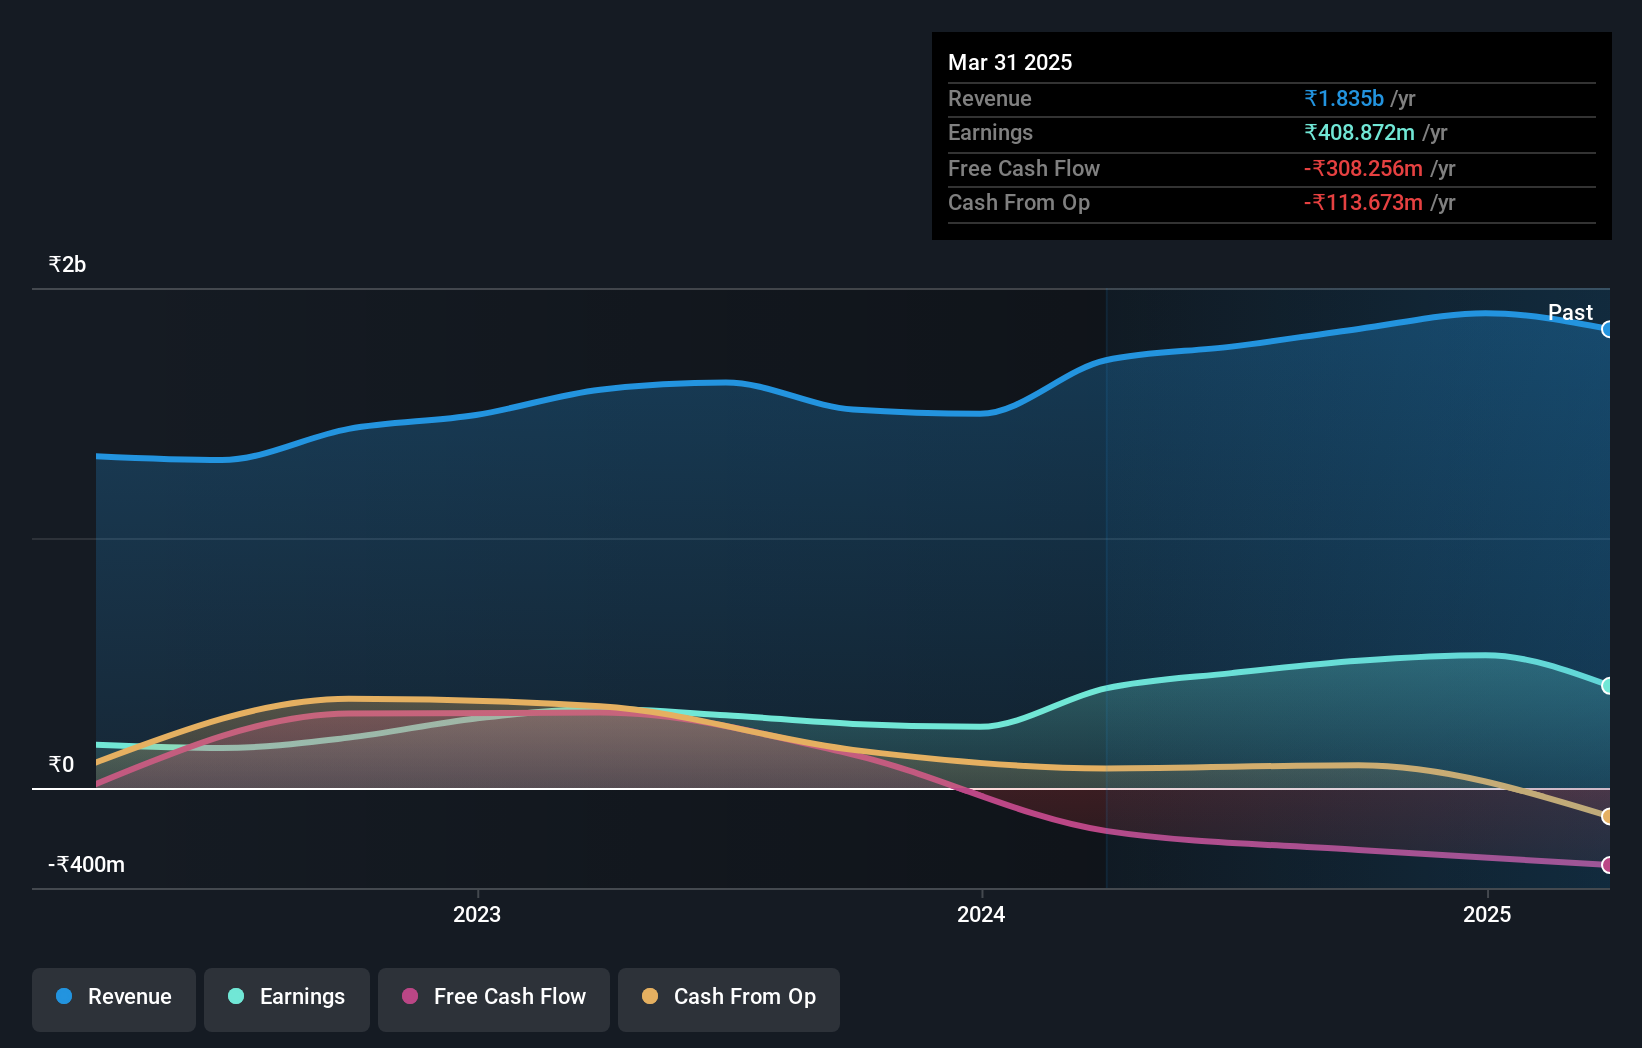This screenshot has width=1642, height=1048.
Task: Expand the Past section label
Action: (1570, 313)
